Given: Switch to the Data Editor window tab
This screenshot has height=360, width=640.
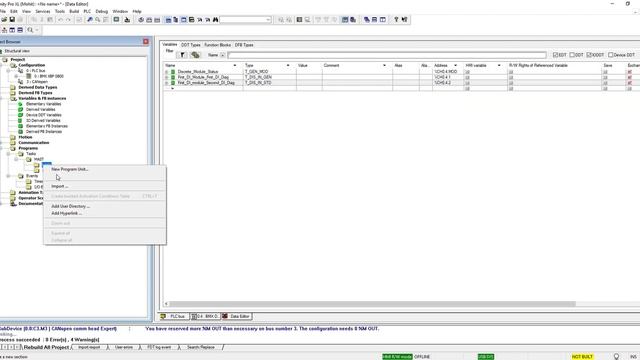Looking at the screenshot, I should tap(236, 316).
